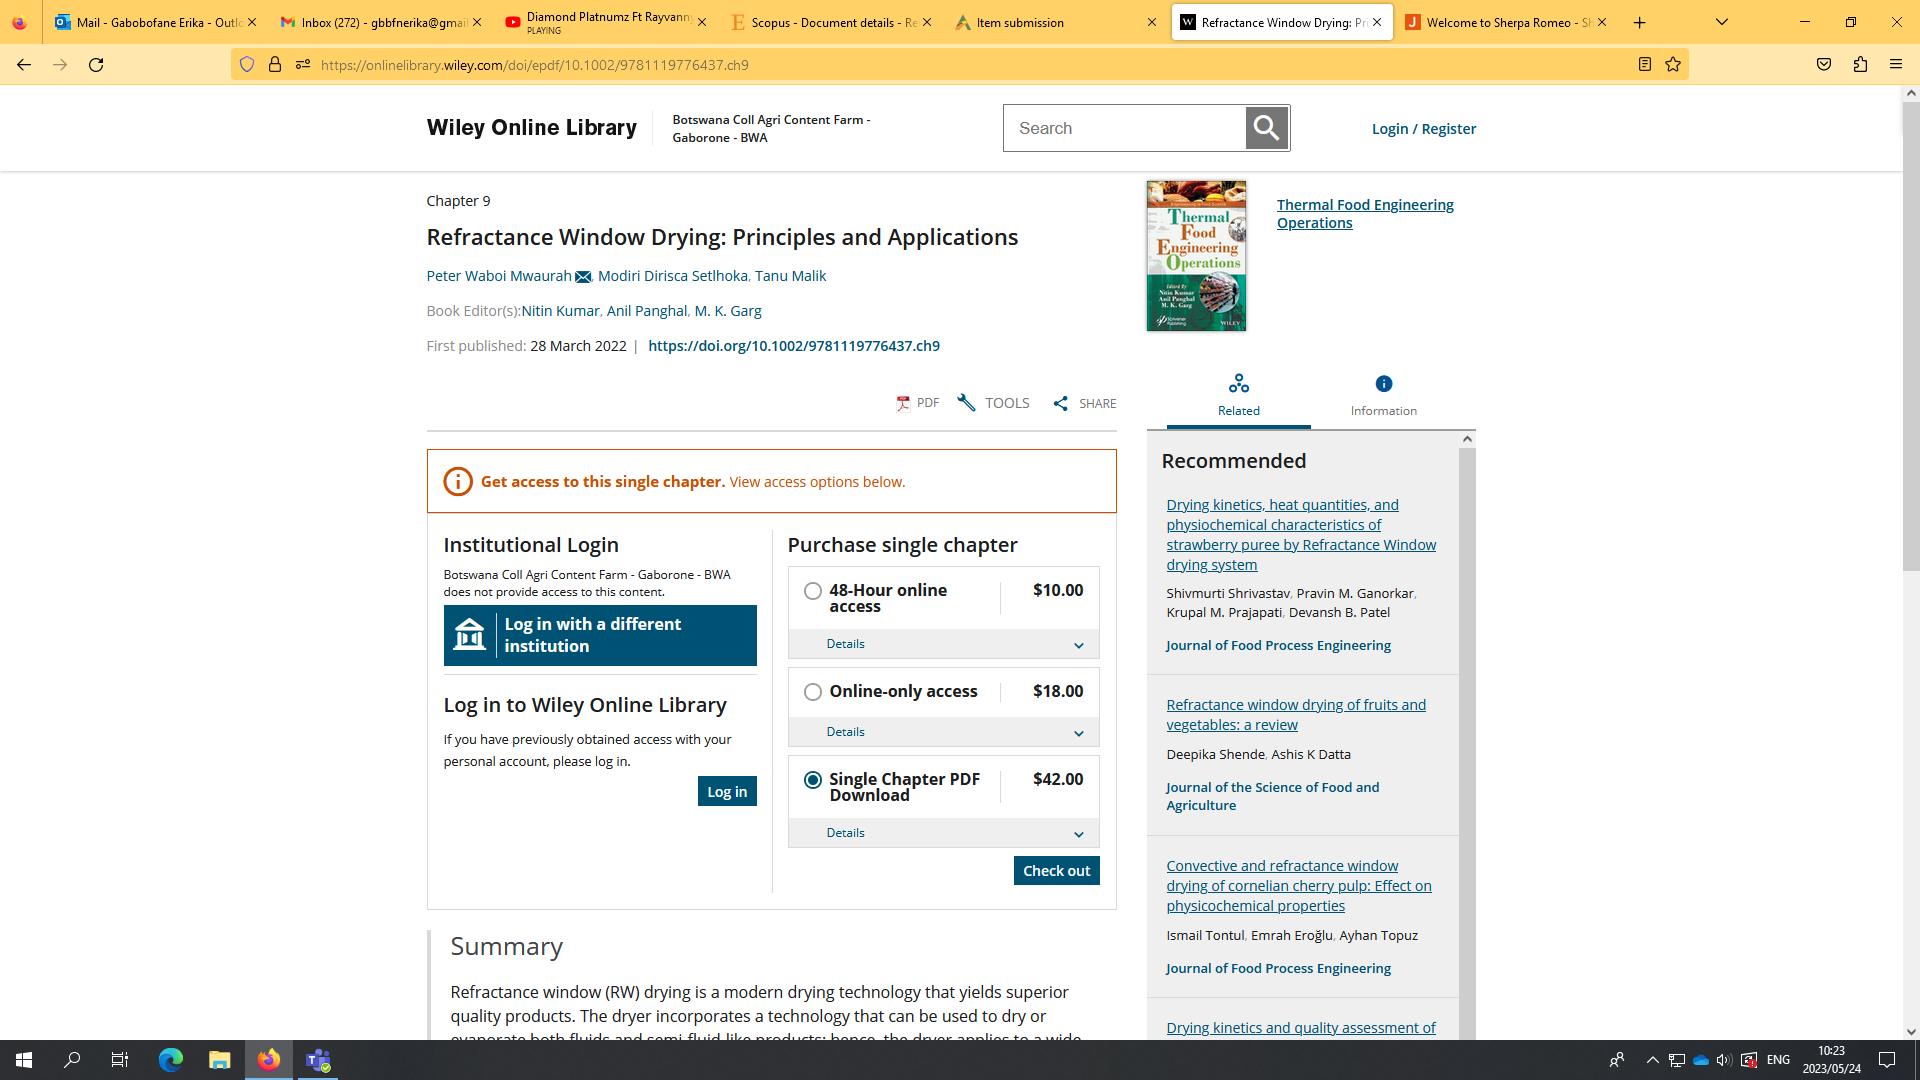Expand Details under Single Chapter PDF Download
The height and width of the screenshot is (1080, 1920).
pos(944,833)
